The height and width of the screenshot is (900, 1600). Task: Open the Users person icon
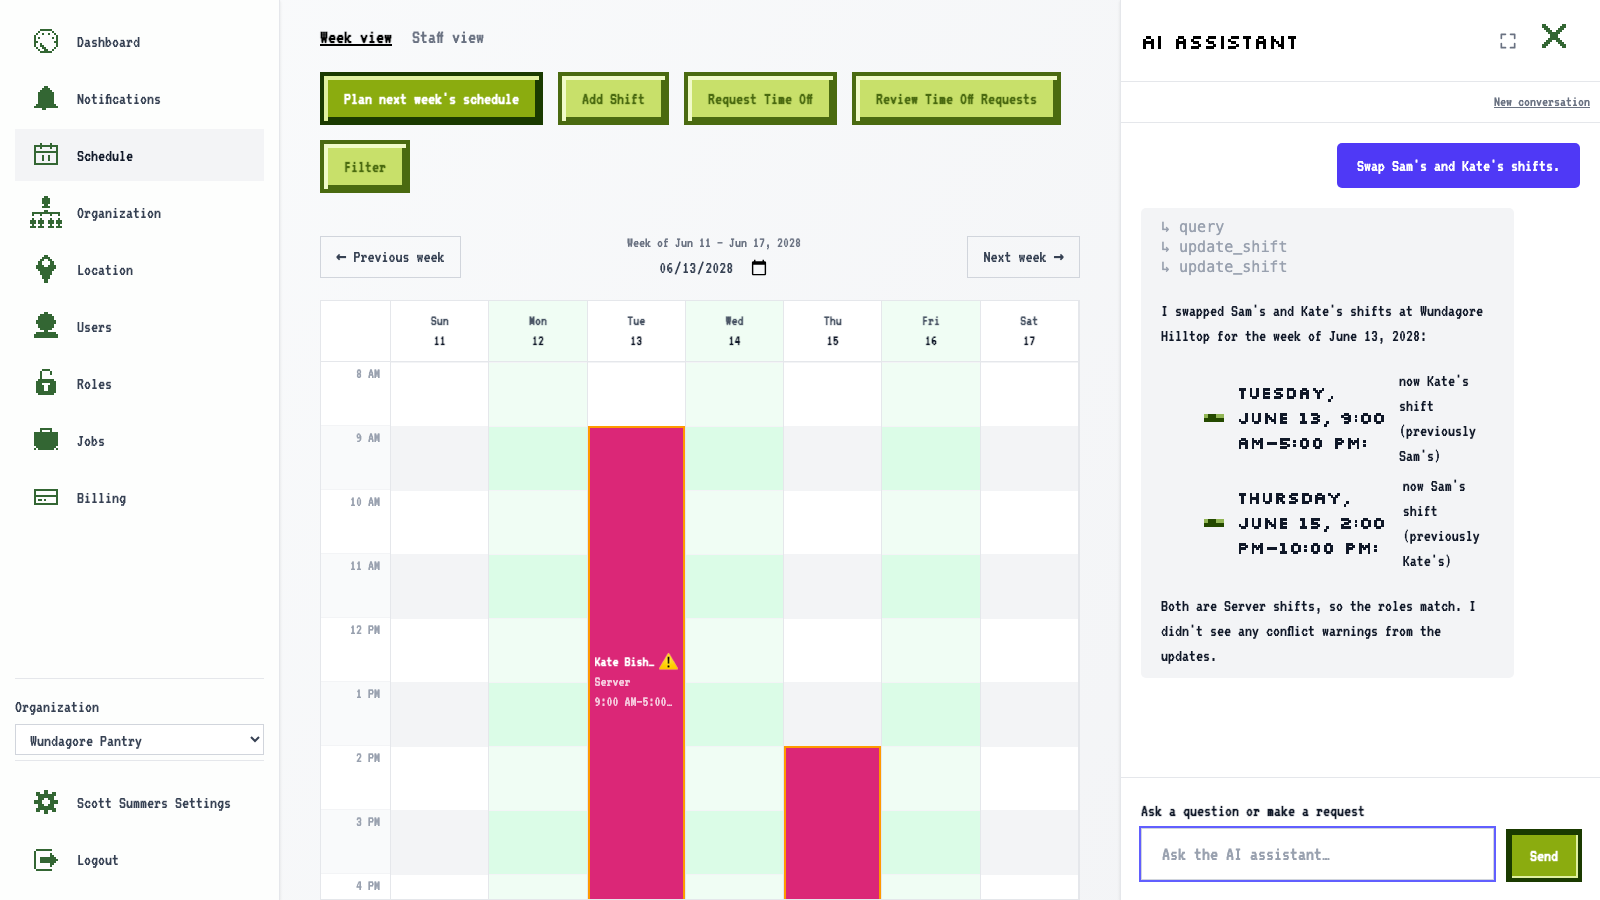(x=46, y=326)
